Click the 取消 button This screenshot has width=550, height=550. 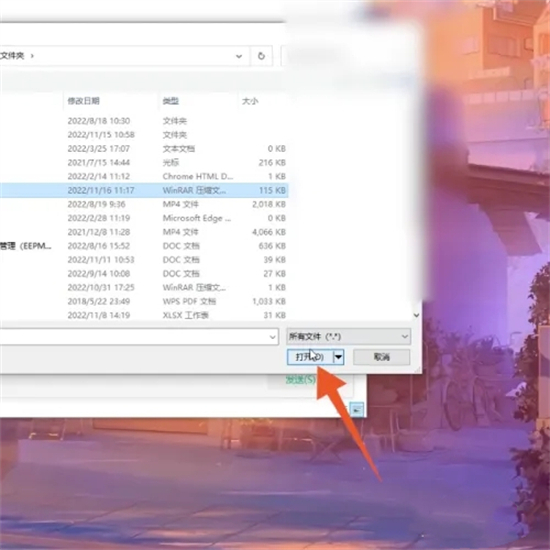click(x=382, y=357)
